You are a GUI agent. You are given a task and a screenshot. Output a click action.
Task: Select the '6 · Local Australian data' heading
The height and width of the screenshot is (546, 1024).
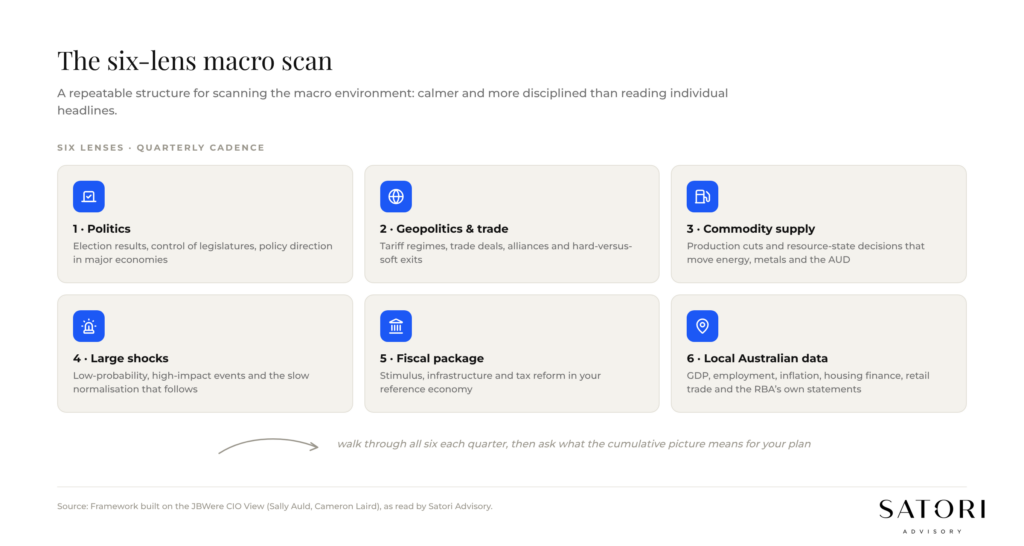point(757,358)
